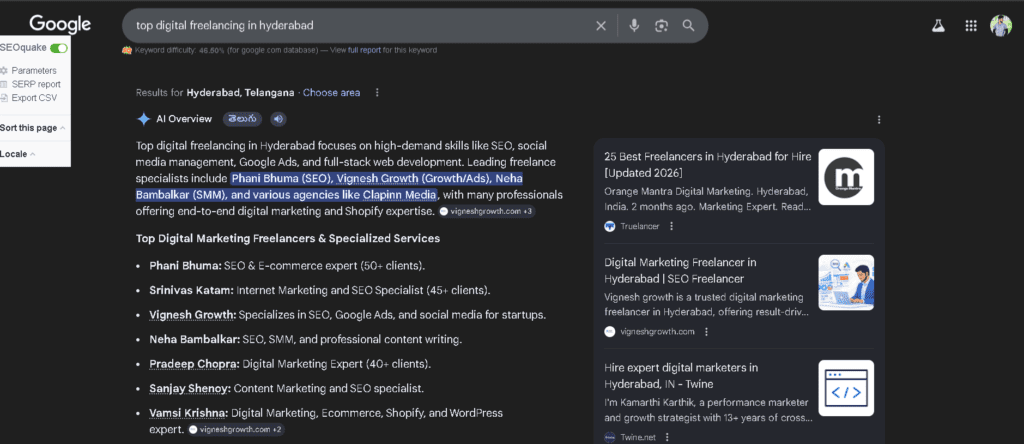This screenshot has width=1024, height=444.
Task: Open the full report link for keyword
Action: (364, 50)
